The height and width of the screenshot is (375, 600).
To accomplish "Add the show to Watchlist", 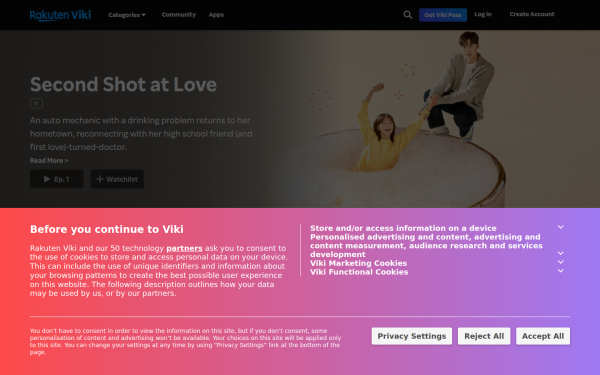I will click(117, 179).
